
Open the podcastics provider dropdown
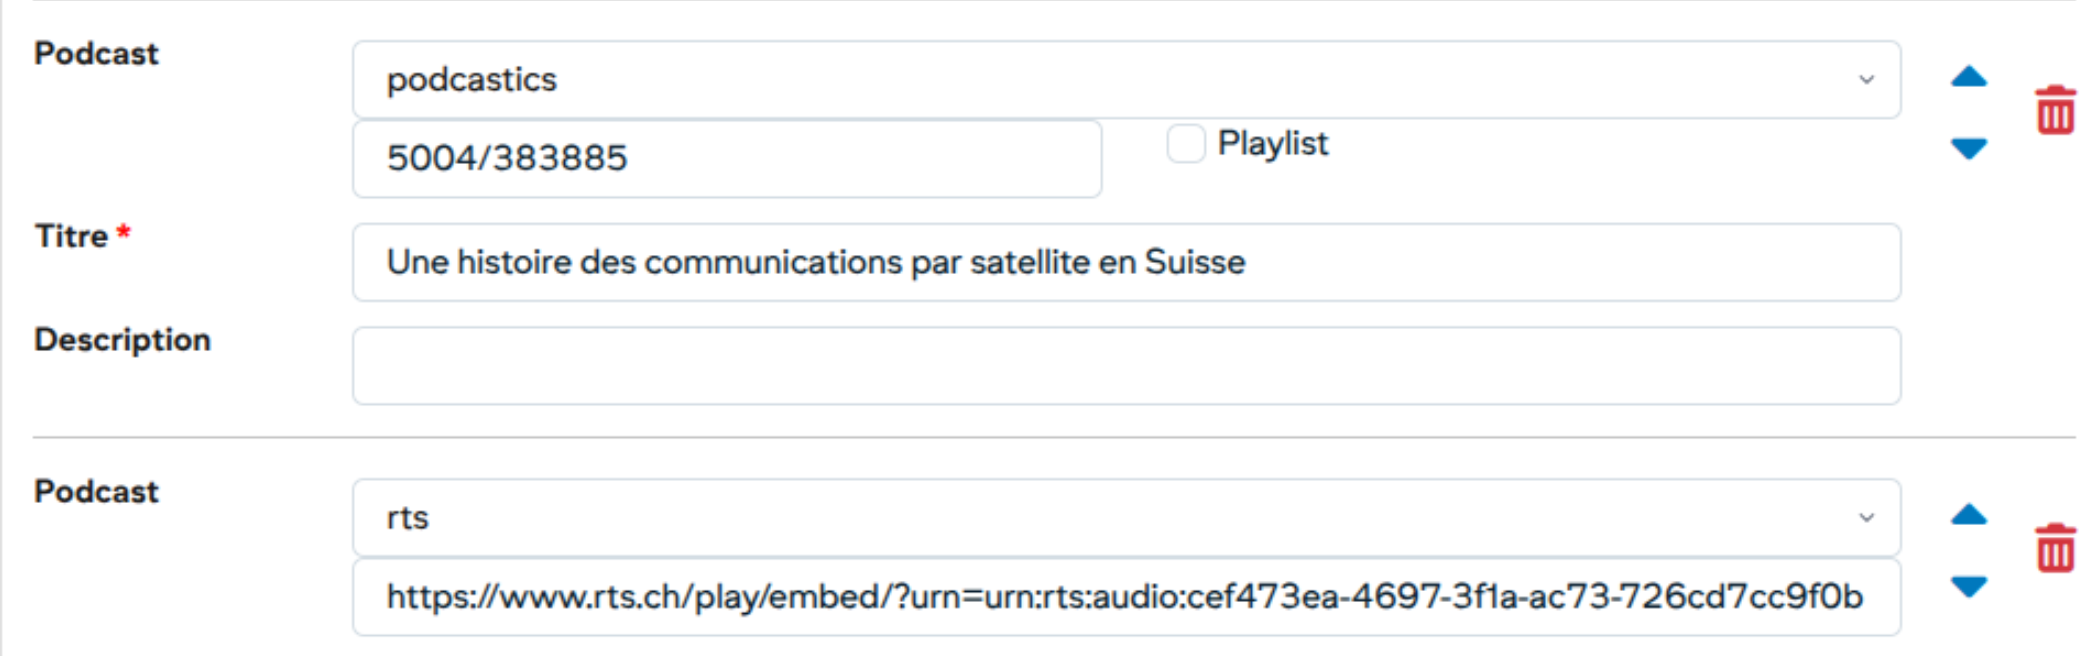point(1100,80)
